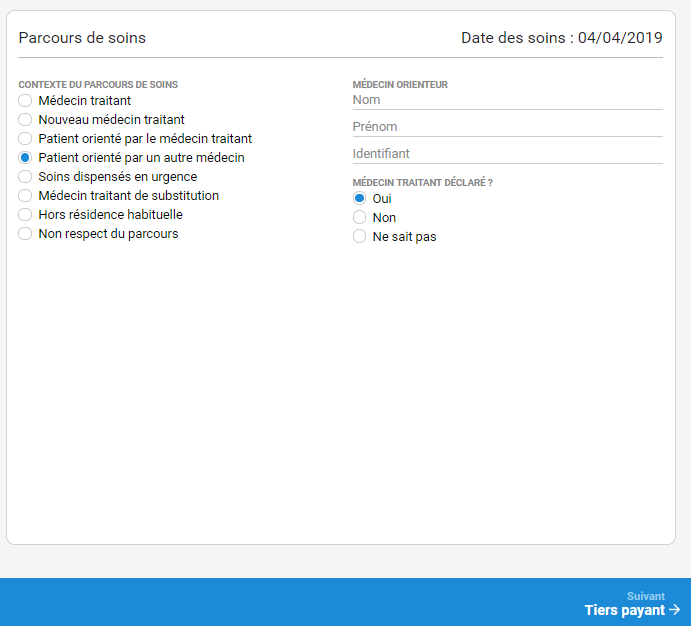Viewport: 691px width, 626px height.
Task: Pick 'Soins dispensés en urgence' option
Action: (26, 177)
